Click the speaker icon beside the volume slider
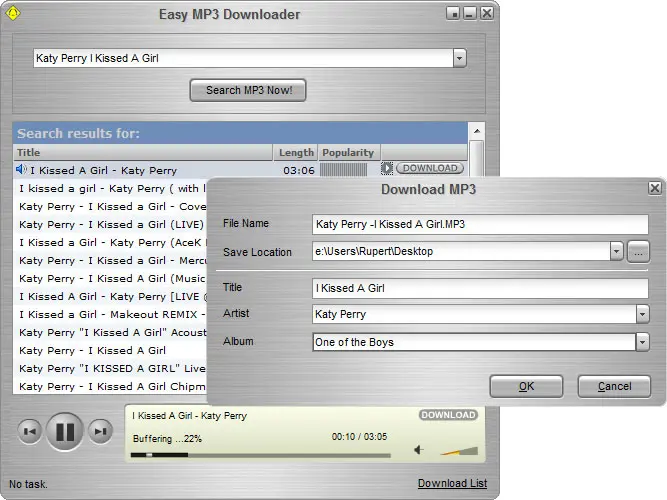Image resolution: width=667 pixels, height=500 pixels. (419, 450)
